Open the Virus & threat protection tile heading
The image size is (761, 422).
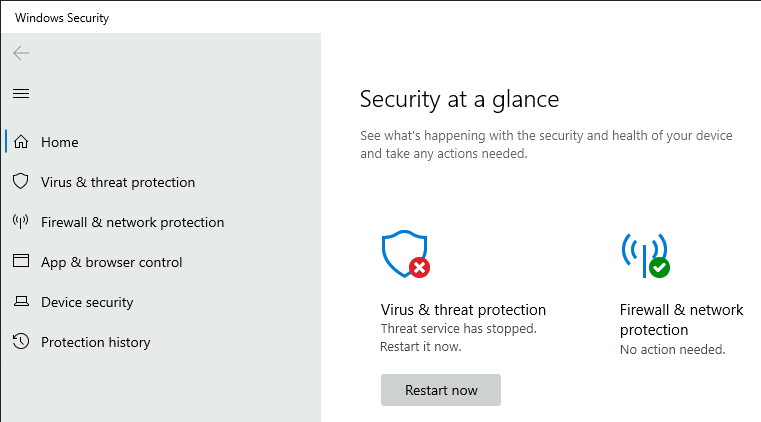(463, 310)
